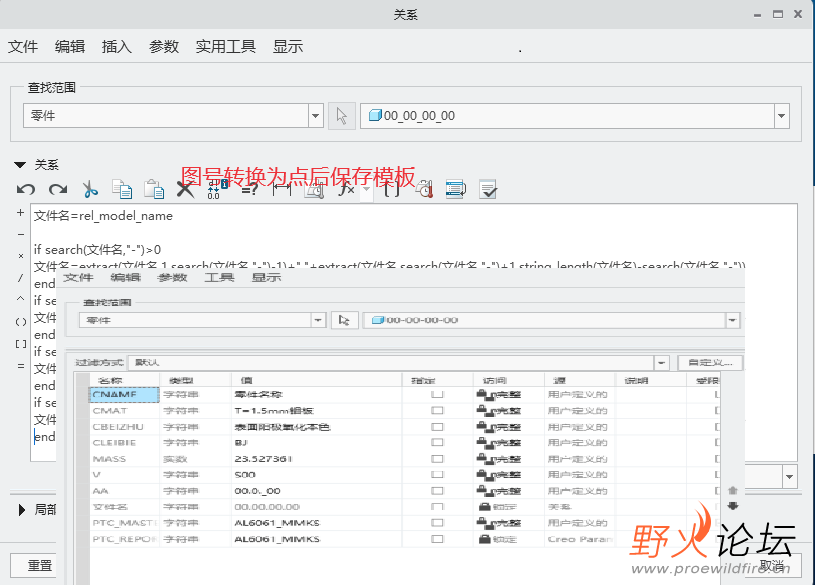Insert parentheses operator
The height and width of the screenshot is (585, 815).
(21, 322)
